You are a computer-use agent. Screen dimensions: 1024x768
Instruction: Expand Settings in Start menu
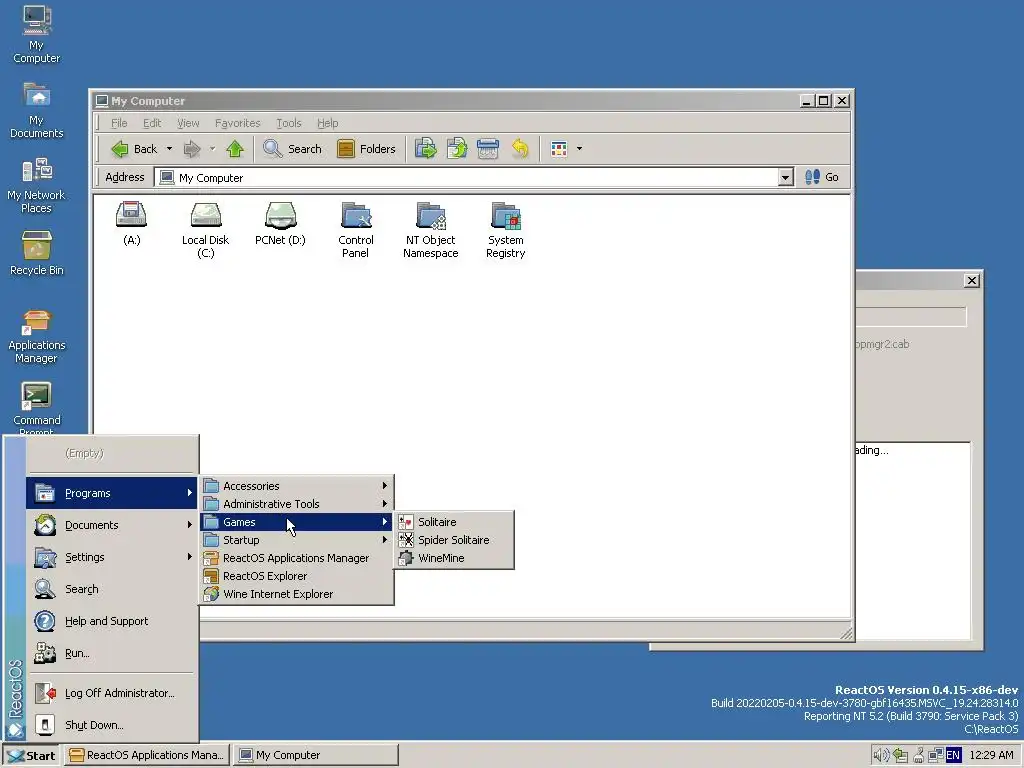click(x=112, y=557)
